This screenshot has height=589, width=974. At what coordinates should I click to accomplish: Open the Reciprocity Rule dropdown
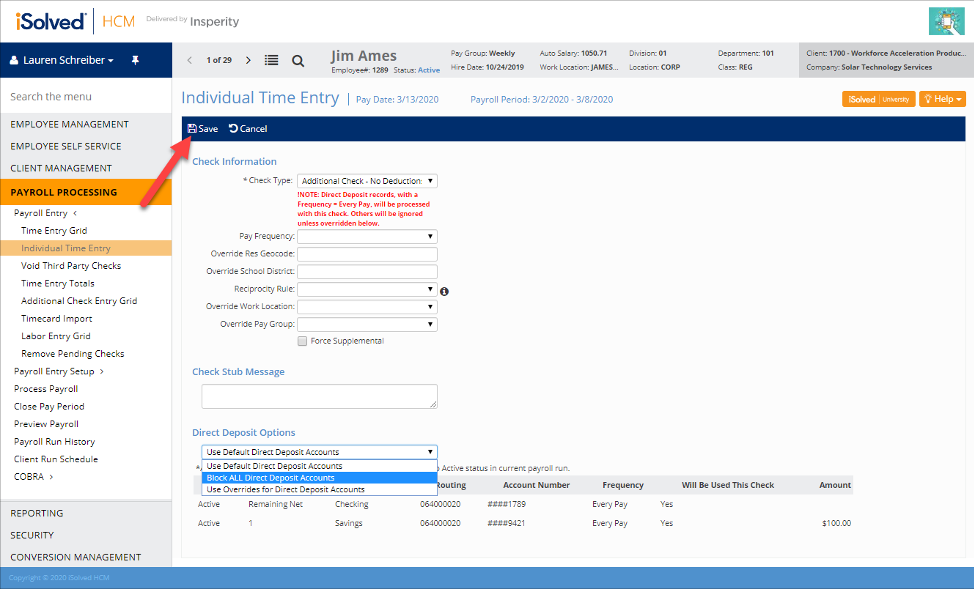(367, 289)
